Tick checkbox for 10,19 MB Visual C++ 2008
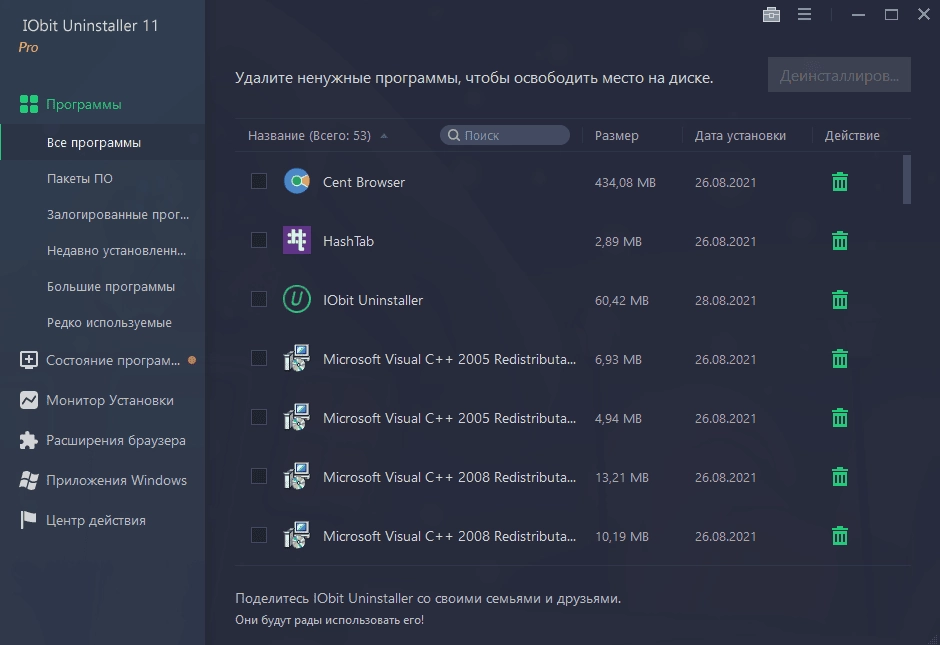The height and width of the screenshot is (645, 940). click(259, 535)
